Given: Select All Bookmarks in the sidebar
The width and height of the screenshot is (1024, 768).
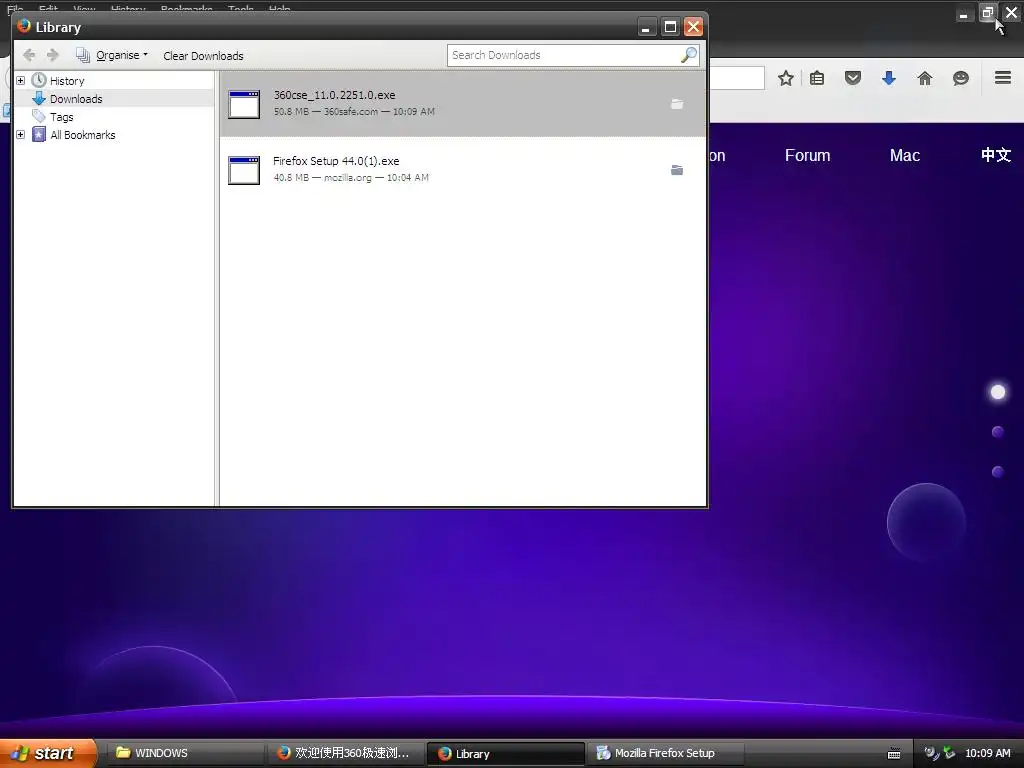Looking at the screenshot, I should click(x=82, y=135).
